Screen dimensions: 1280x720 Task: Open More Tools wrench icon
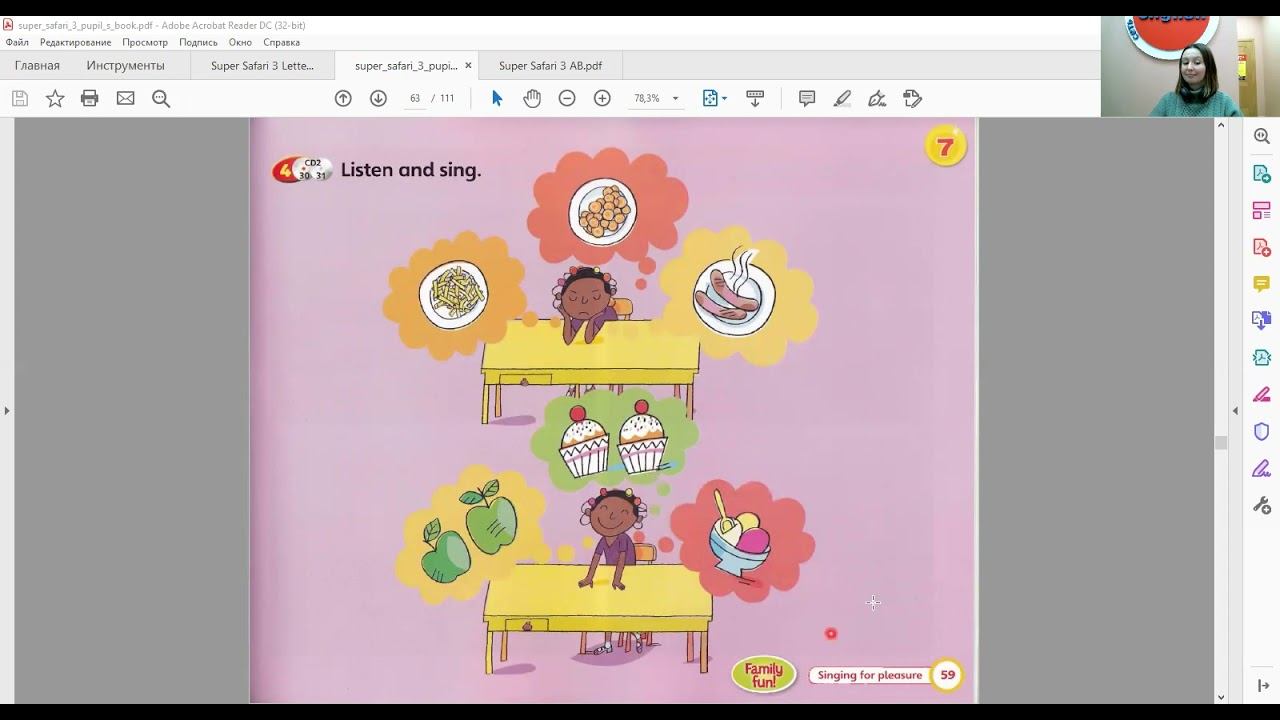(x=1262, y=505)
